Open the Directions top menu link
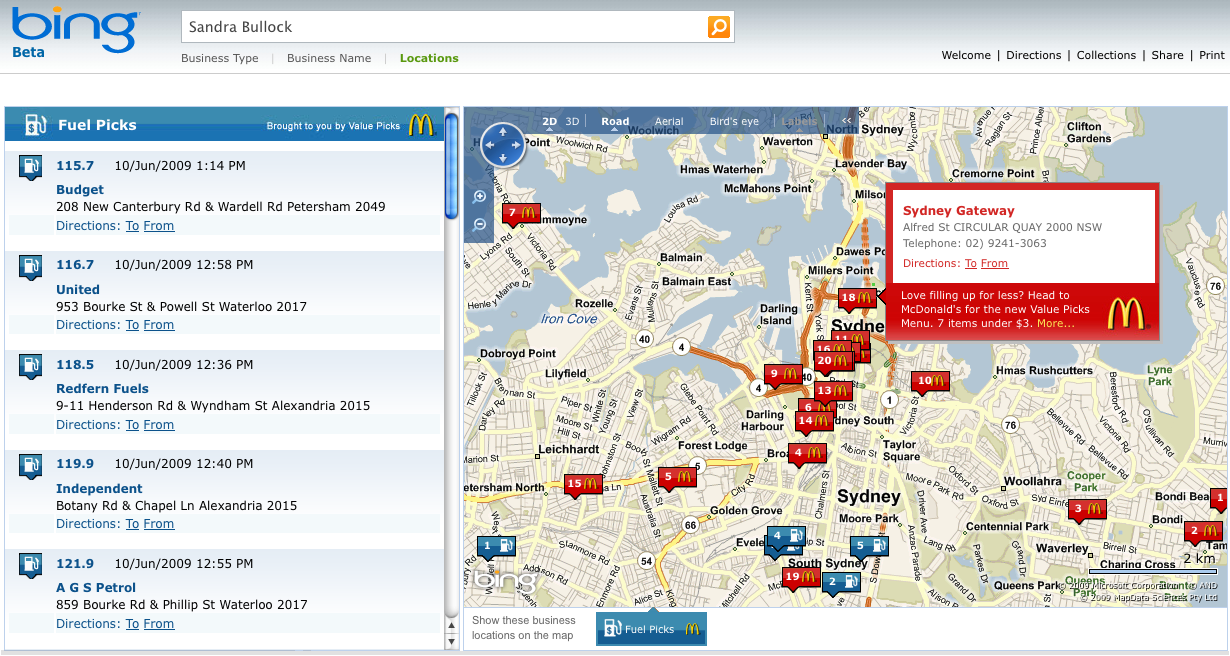Viewport: 1230px width, 656px height. click(1034, 55)
